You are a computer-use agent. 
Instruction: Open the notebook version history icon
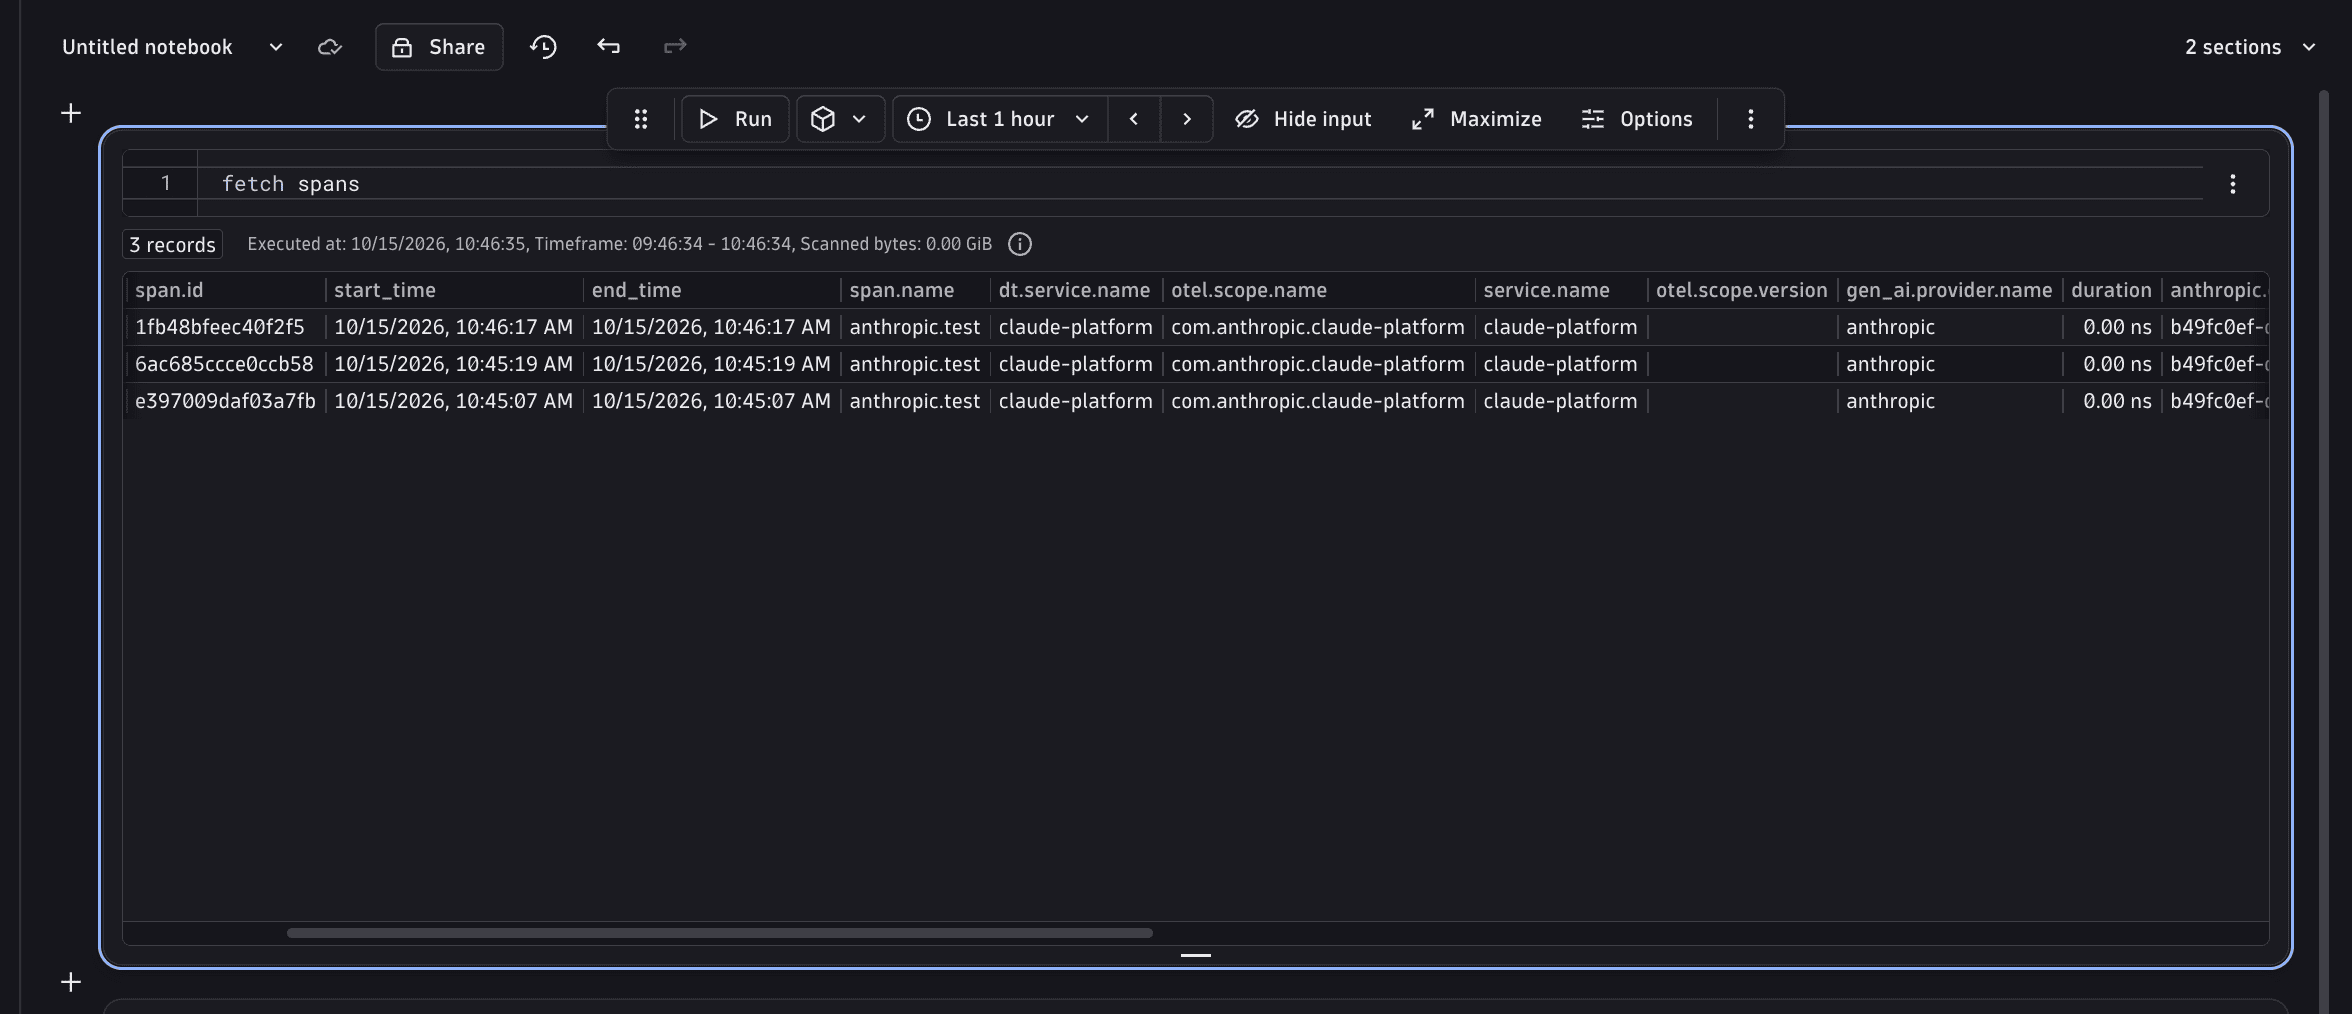[x=543, y=47]
